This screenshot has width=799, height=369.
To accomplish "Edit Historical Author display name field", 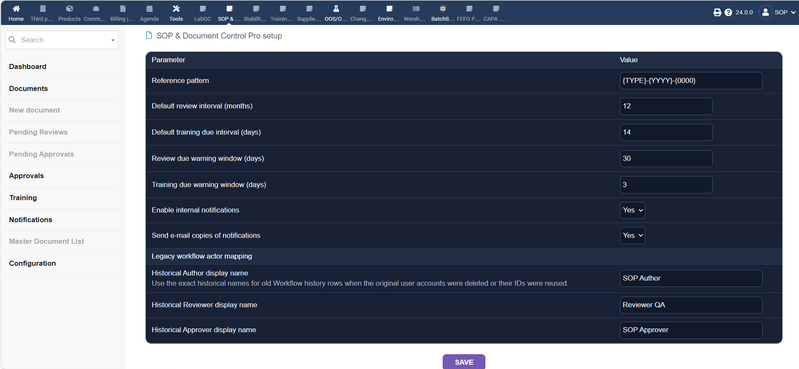I will tap(691, 278).
